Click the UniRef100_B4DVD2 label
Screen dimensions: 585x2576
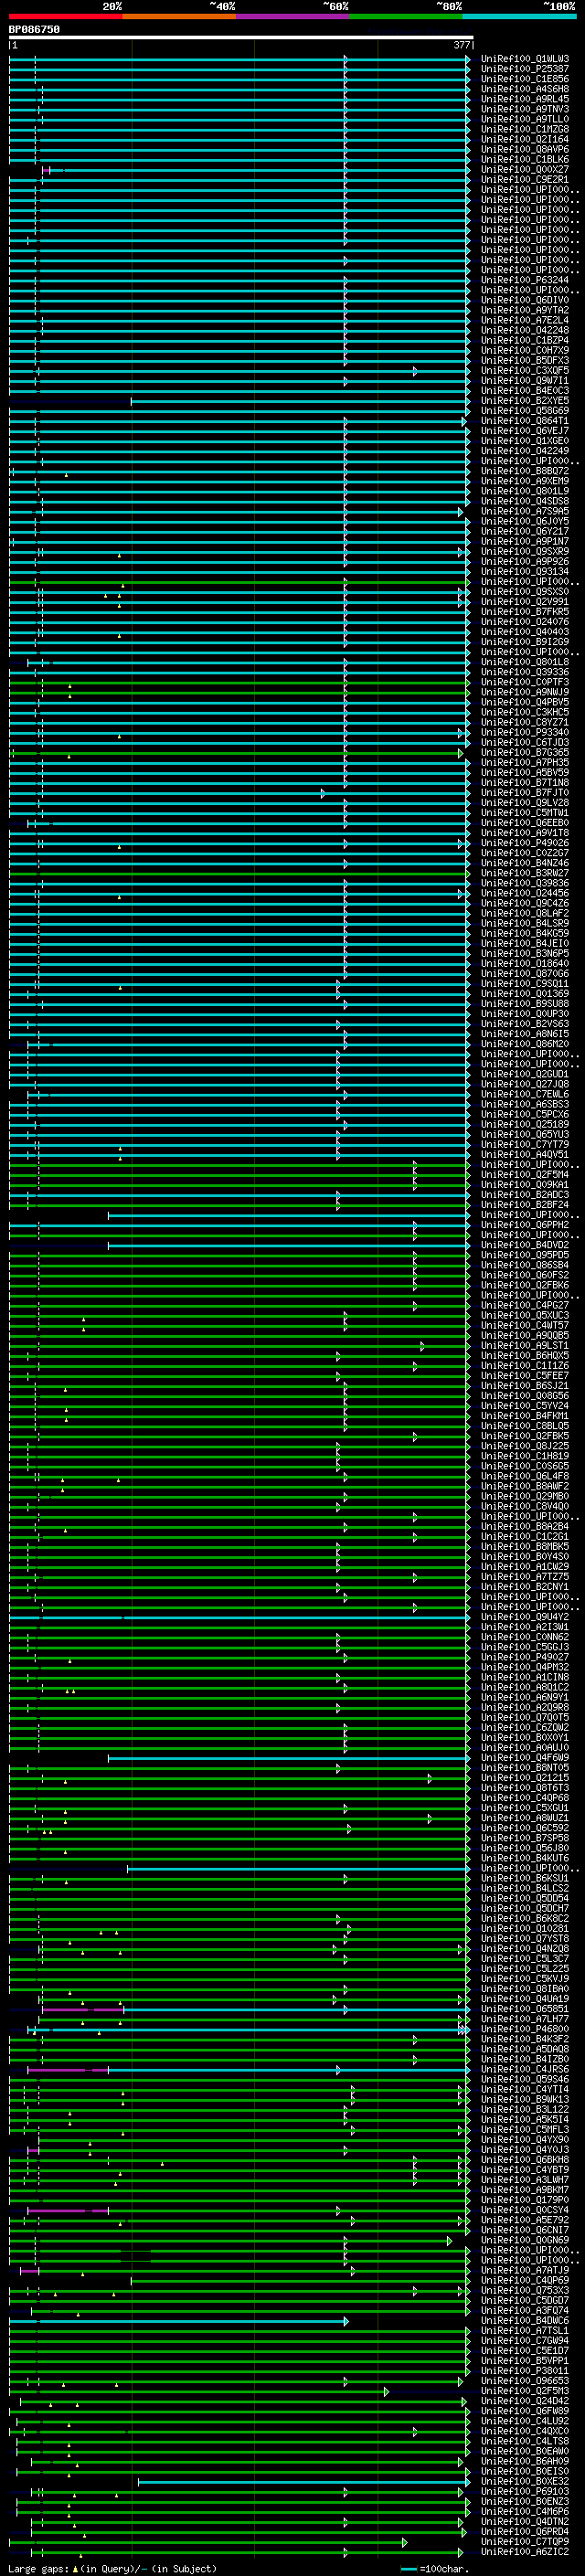(524, 1245)
